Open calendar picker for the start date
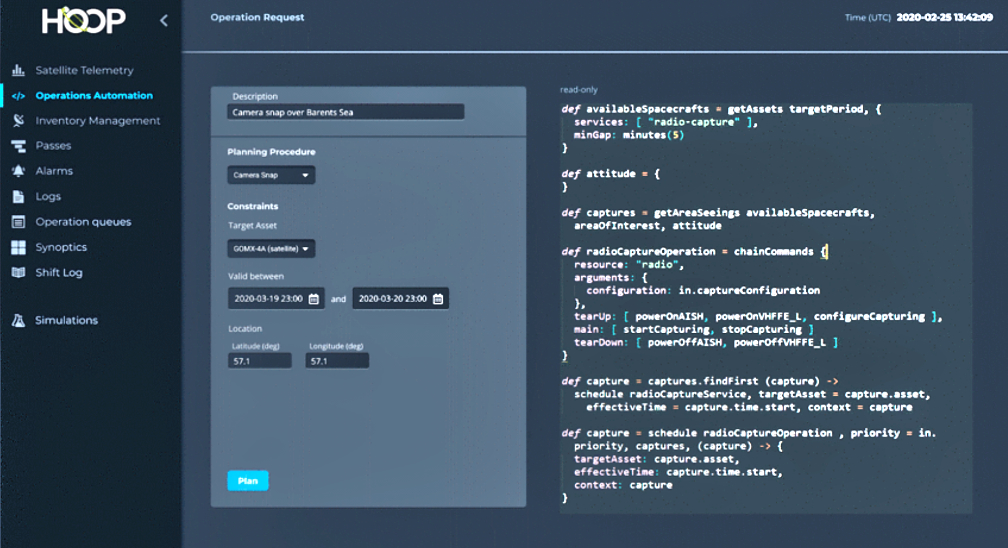 coord(313,299)
